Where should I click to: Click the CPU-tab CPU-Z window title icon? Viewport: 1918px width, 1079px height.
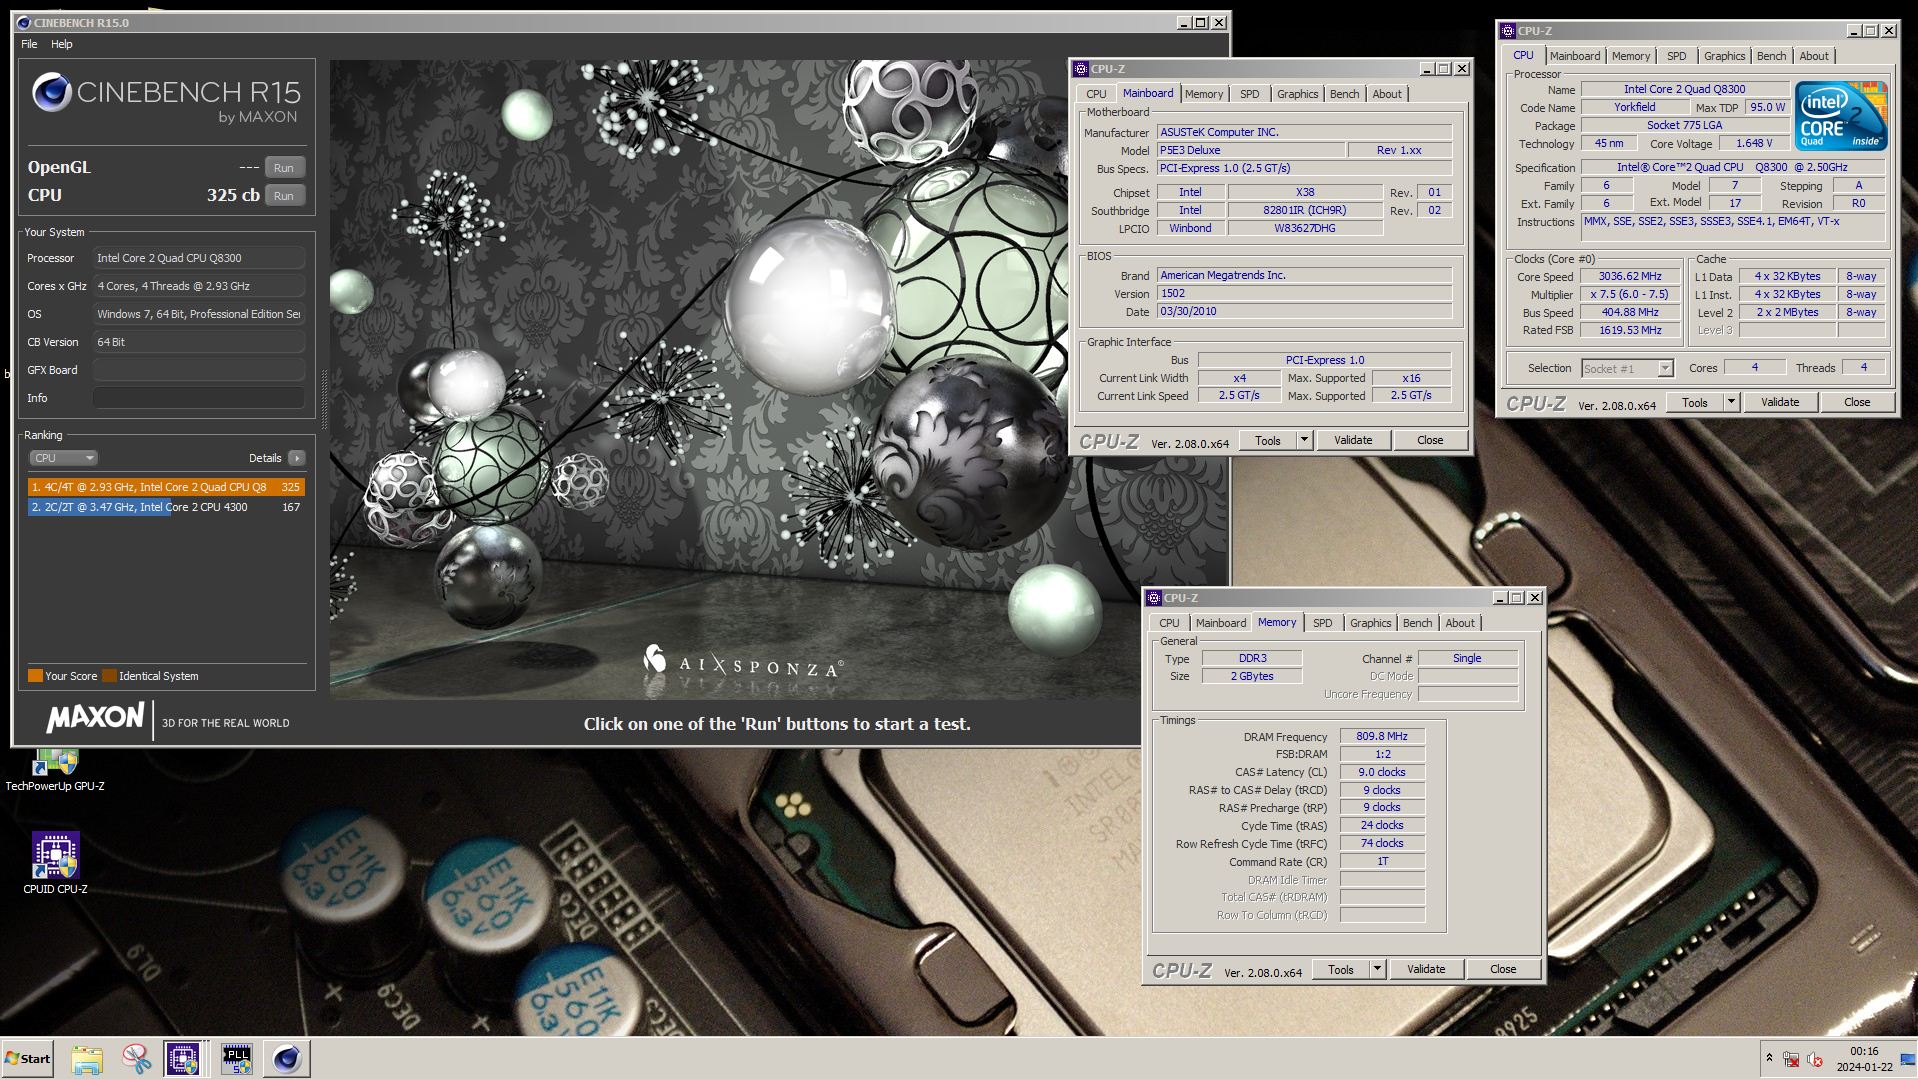point(1508,31)
